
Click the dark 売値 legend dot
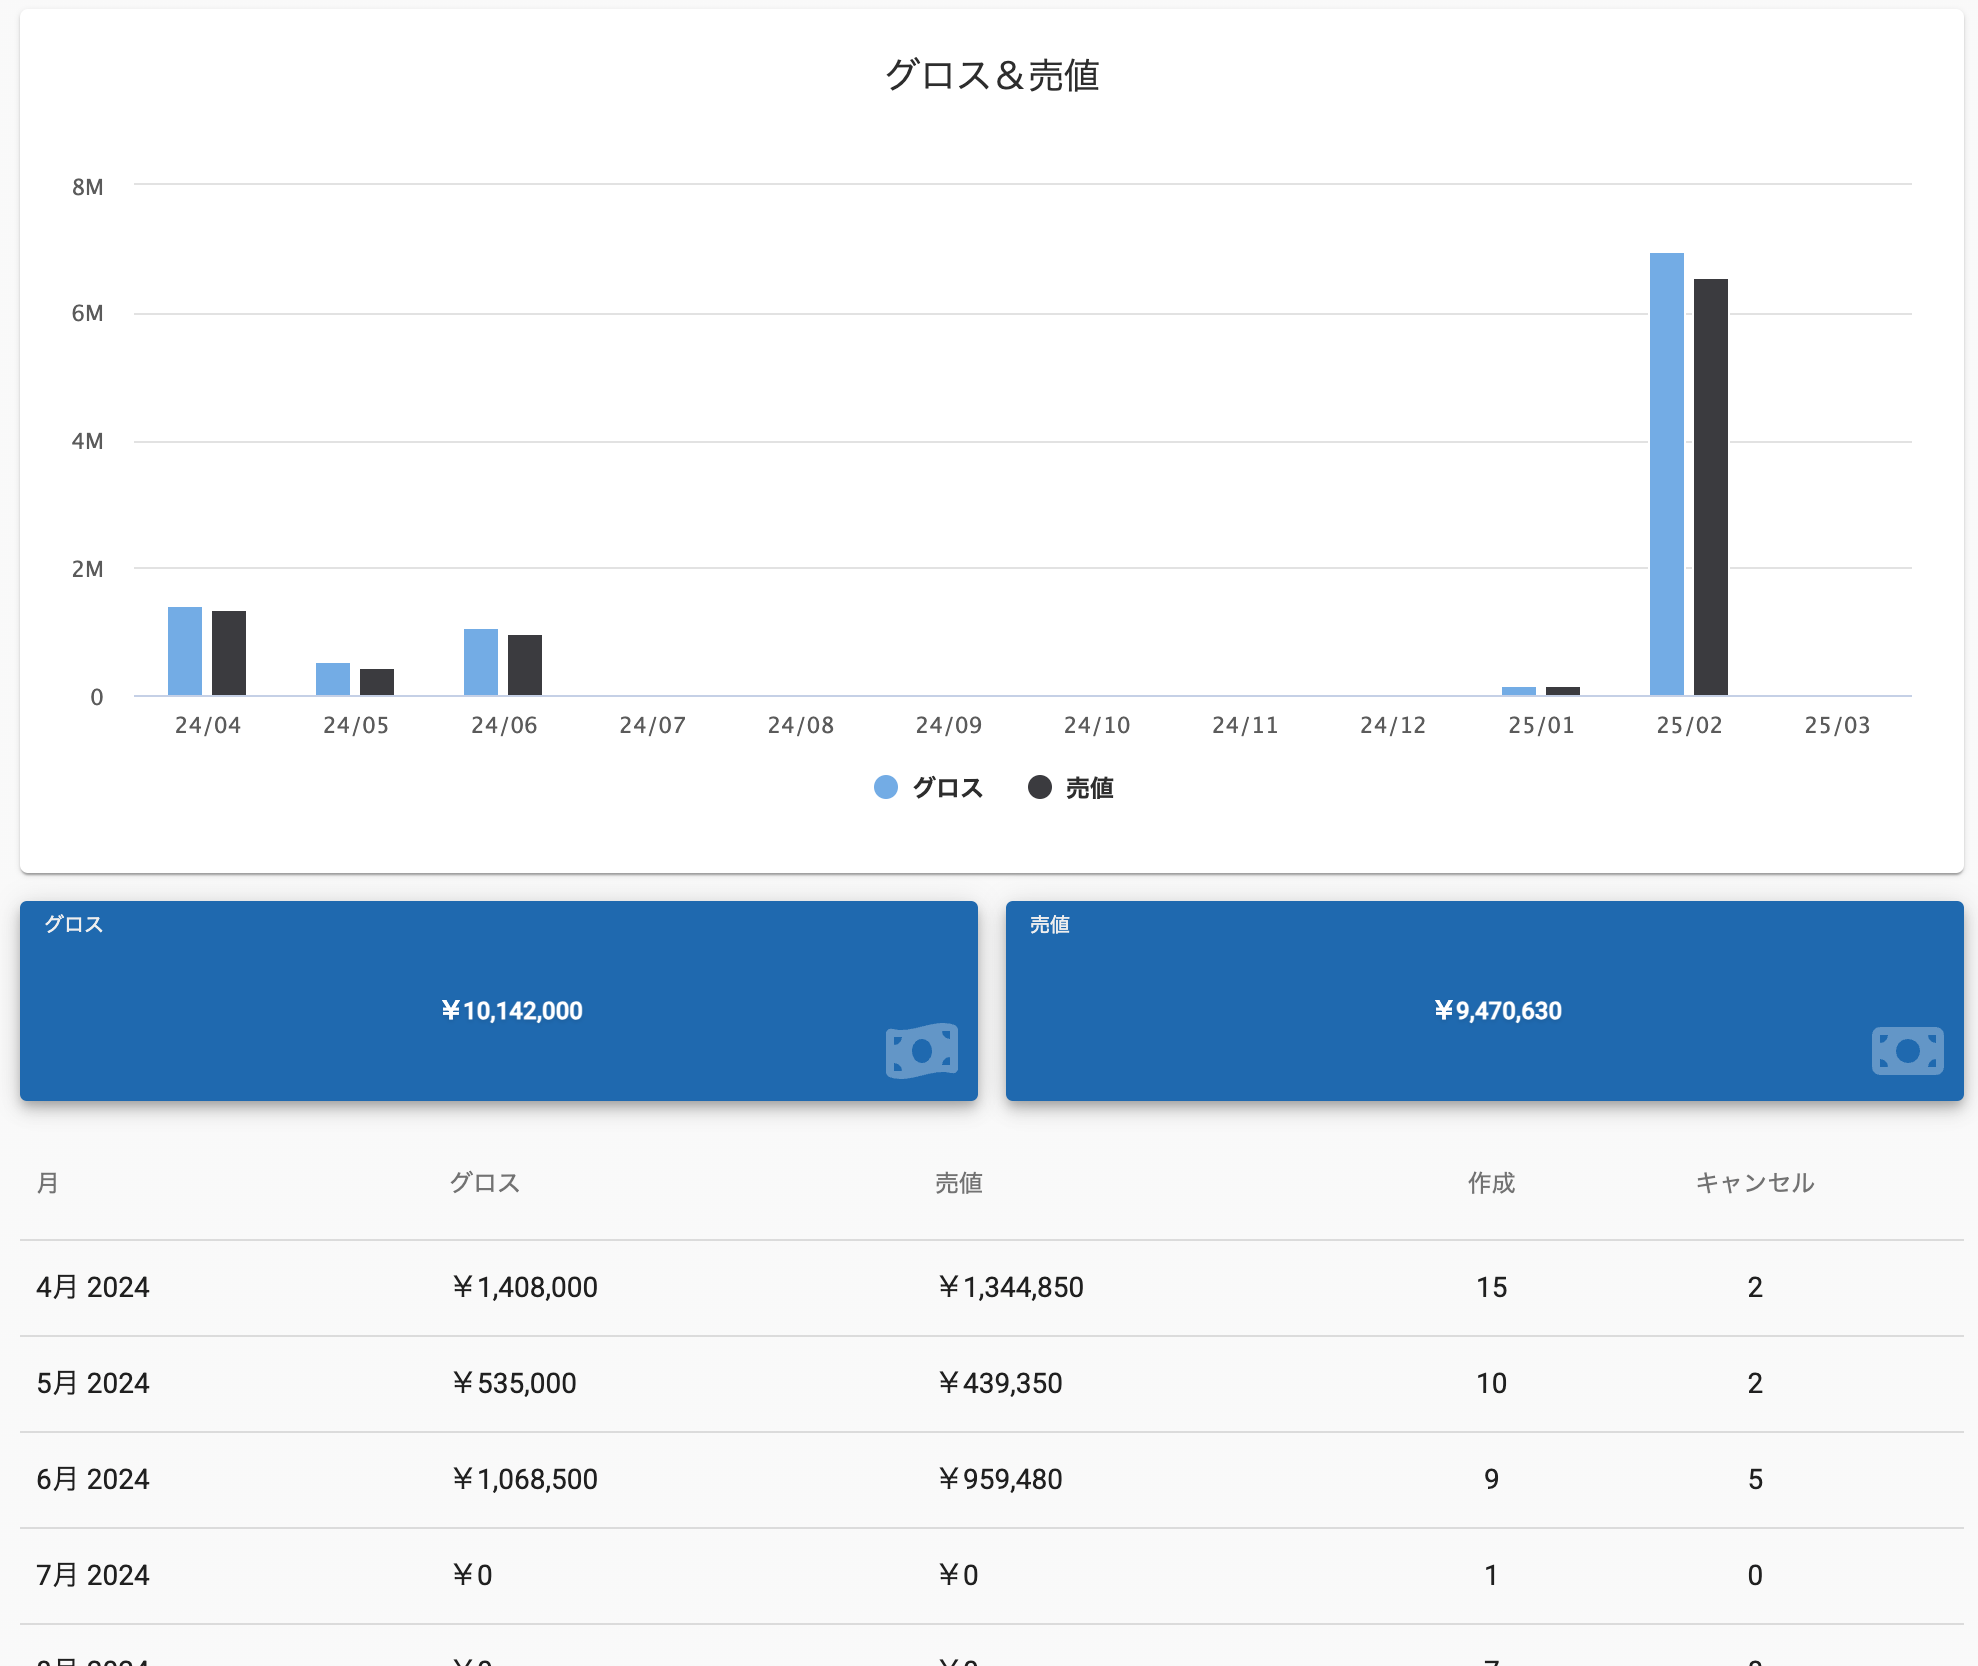[1040, 788]
